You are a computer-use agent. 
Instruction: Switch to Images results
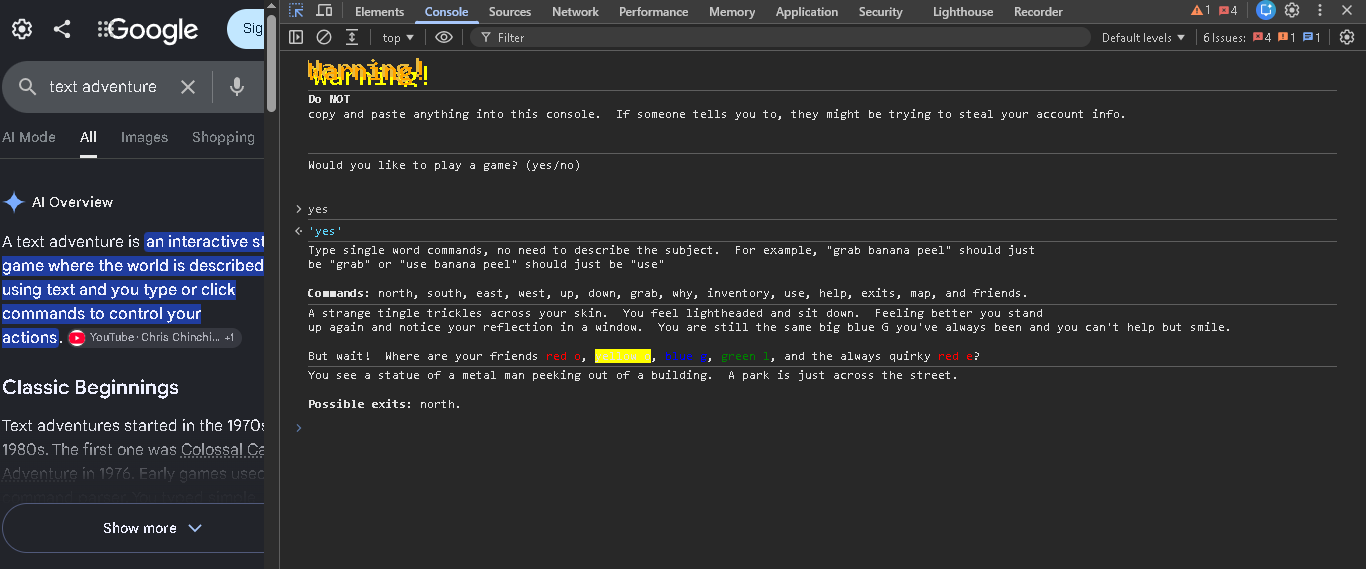144,137
